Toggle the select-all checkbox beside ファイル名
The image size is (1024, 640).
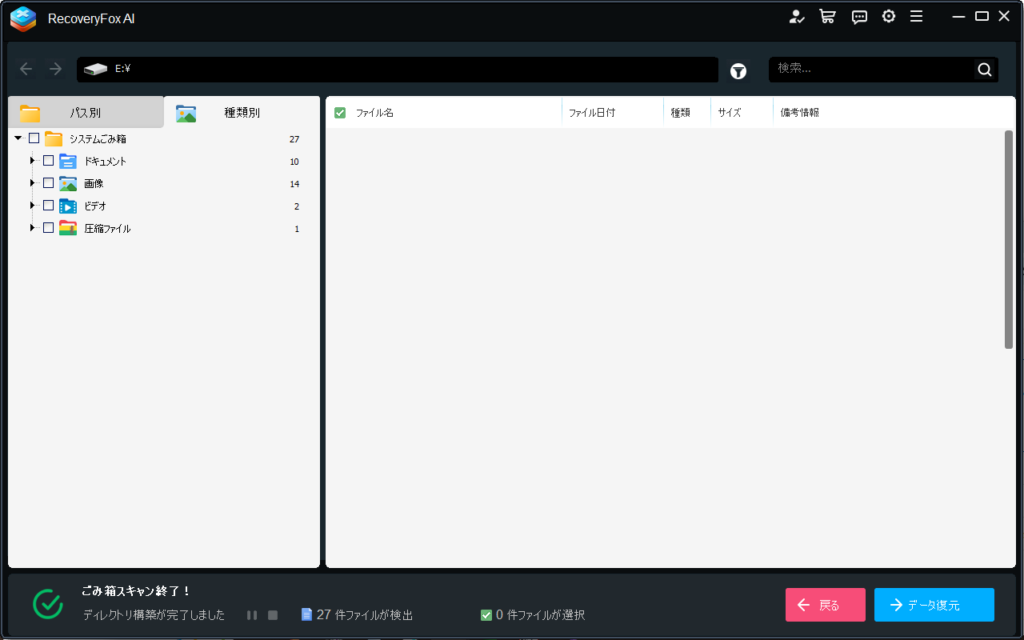pyautogui.click(x=340, y=113)
